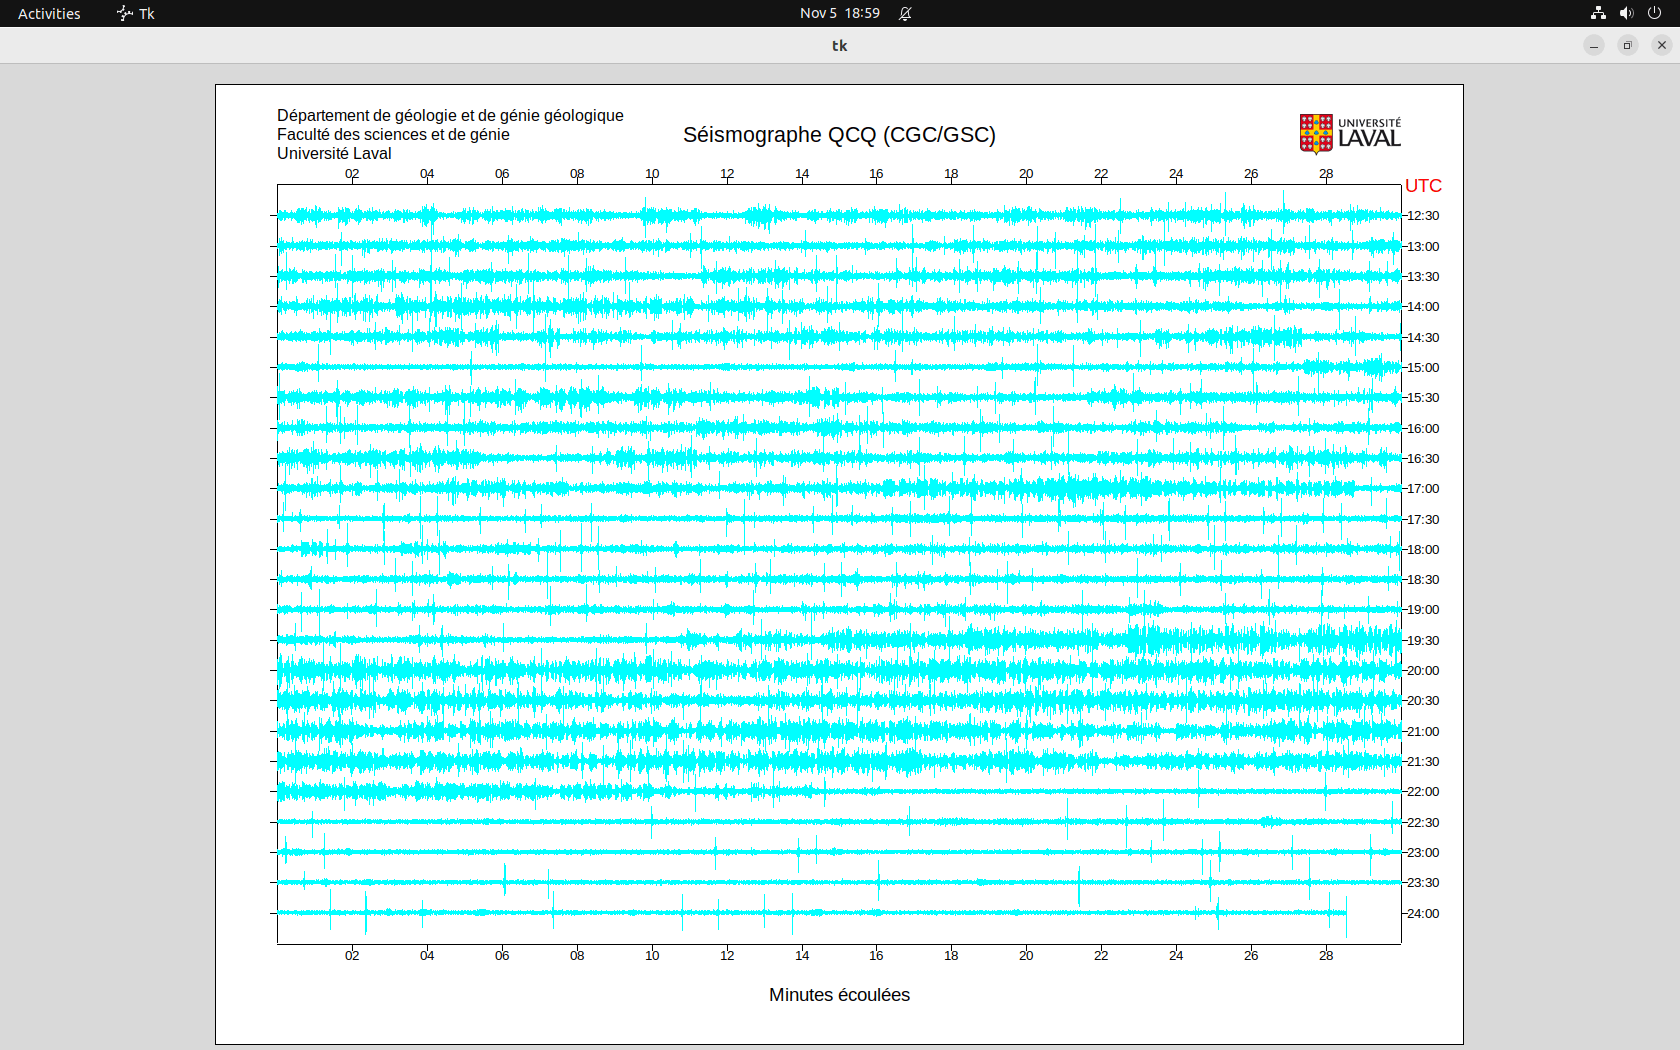Image resolution: width=1680 pixels, height=1050 pixels.
Task: Click the Séismographe QCQ (CGC/GSC) title
Action: 839,135
